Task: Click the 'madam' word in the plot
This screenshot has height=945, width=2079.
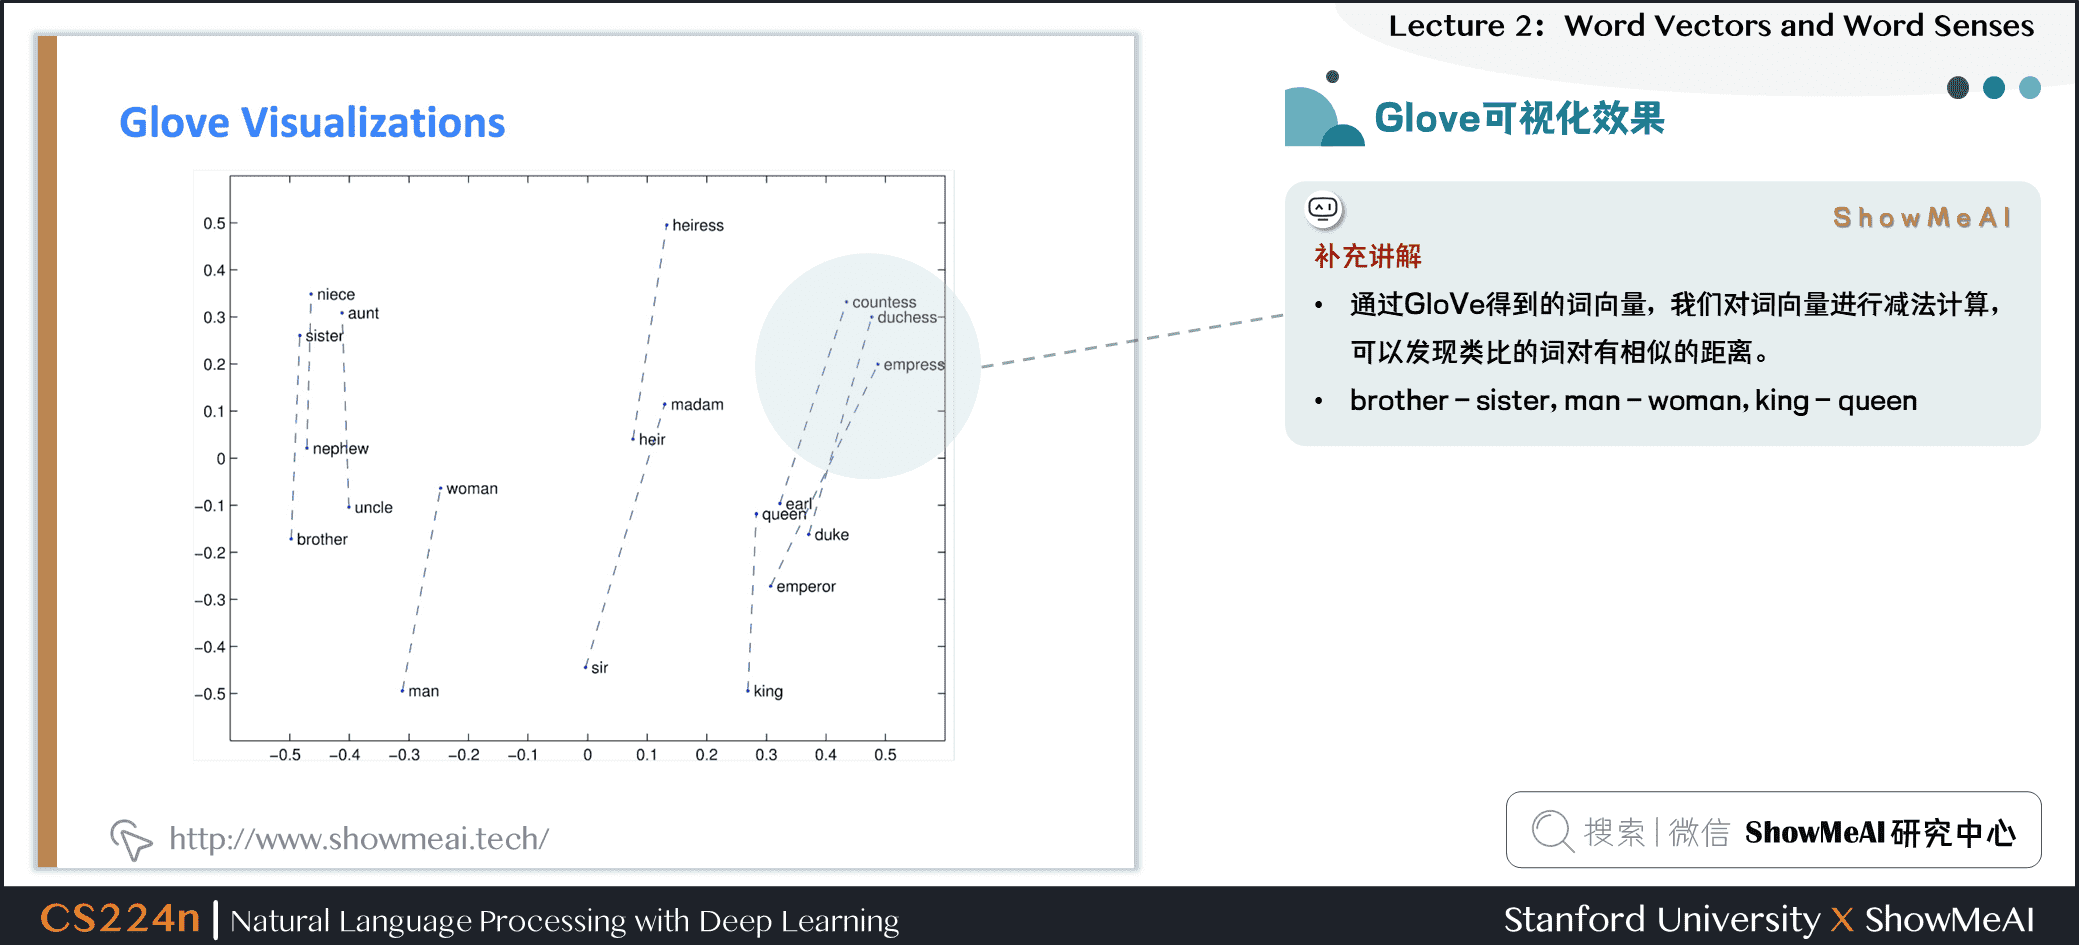Action: pos(697,405)
